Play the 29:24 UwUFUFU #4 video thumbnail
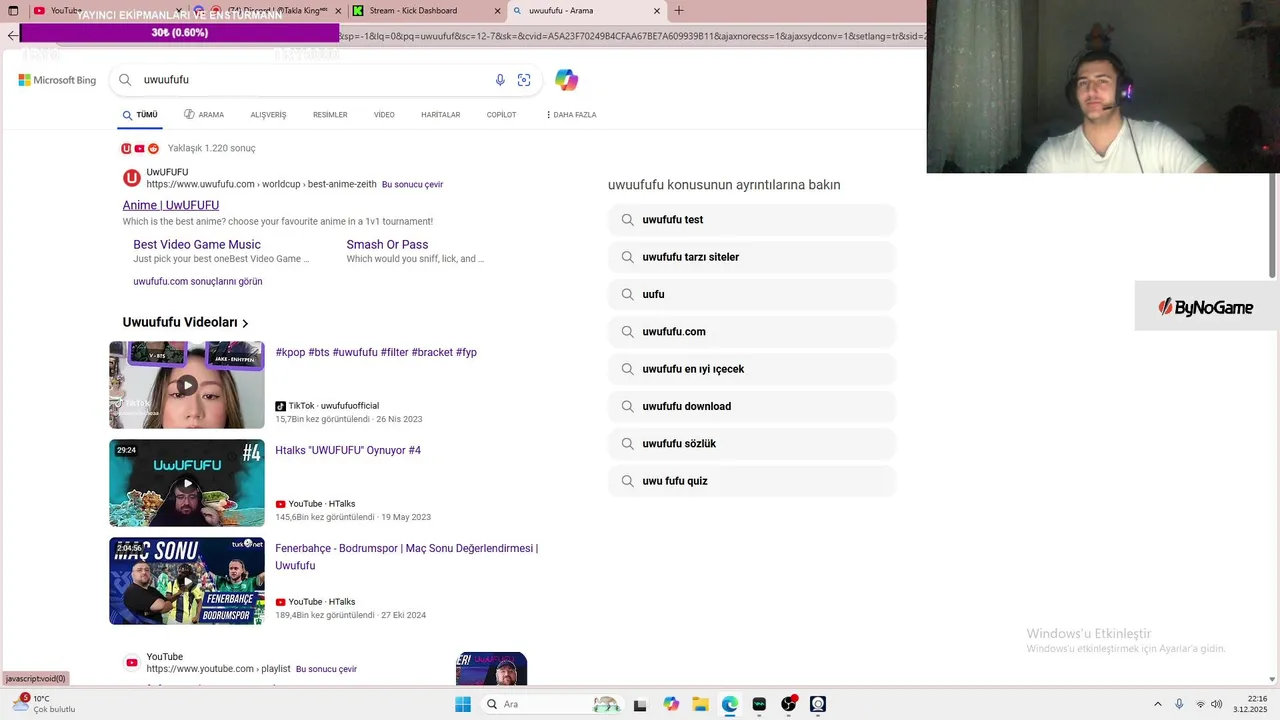This screenshot has height=720, width=1280. tap(187, 483)
